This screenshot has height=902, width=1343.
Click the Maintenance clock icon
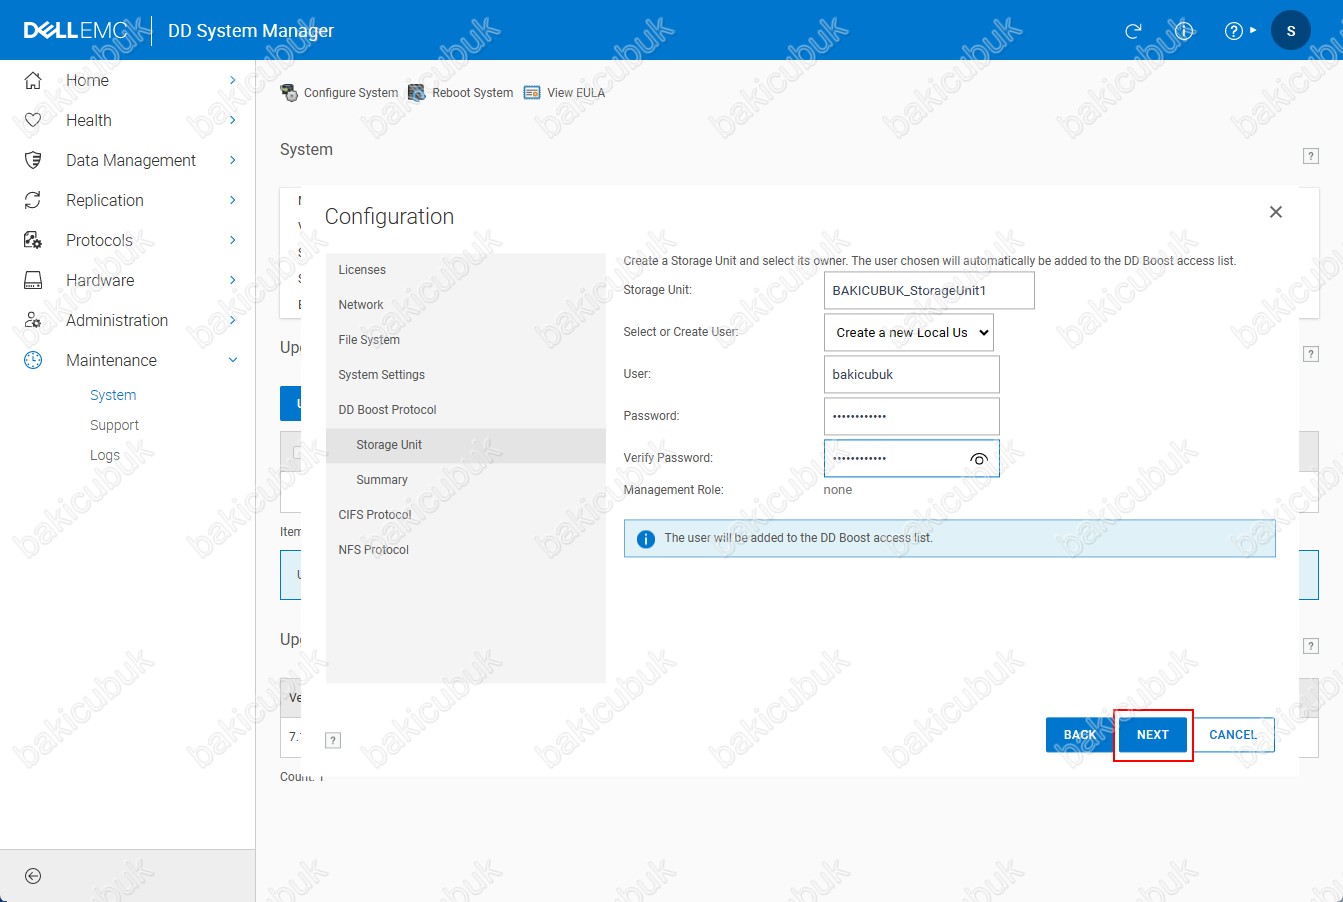(x=33, y=360)
